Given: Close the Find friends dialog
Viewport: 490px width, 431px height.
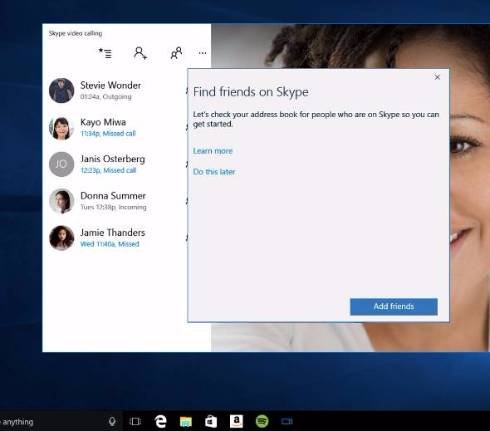Looking at the screenshot, I should [x=437, y=77].
